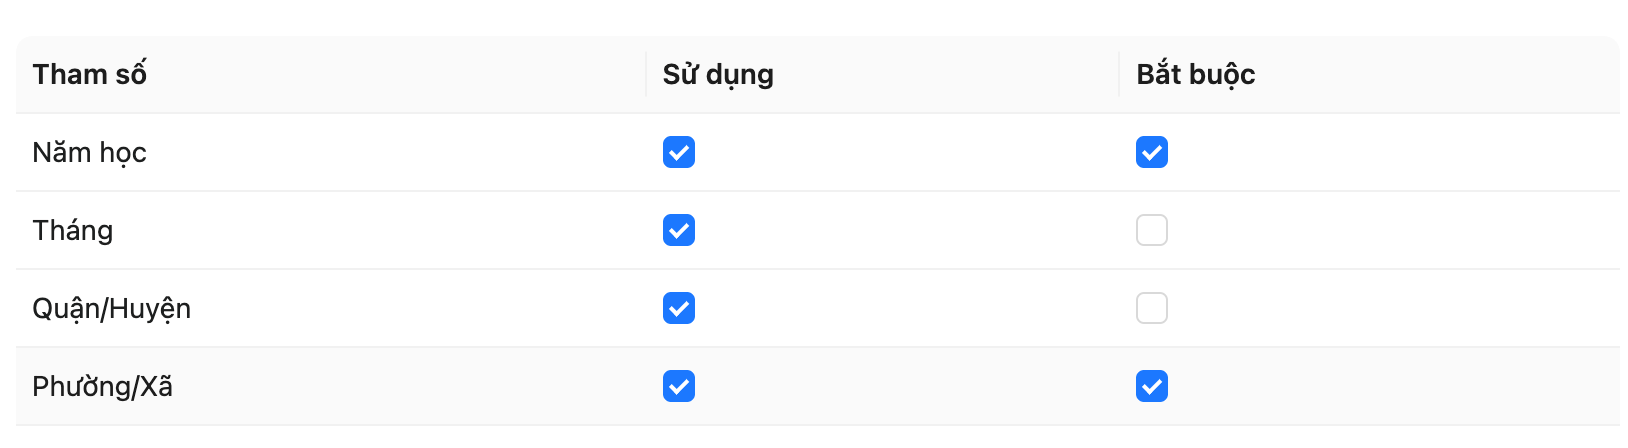Turn off Bắt buộc for Phường/Xã
Viewport: 1628px width, 448px height.
point(1151,386)
